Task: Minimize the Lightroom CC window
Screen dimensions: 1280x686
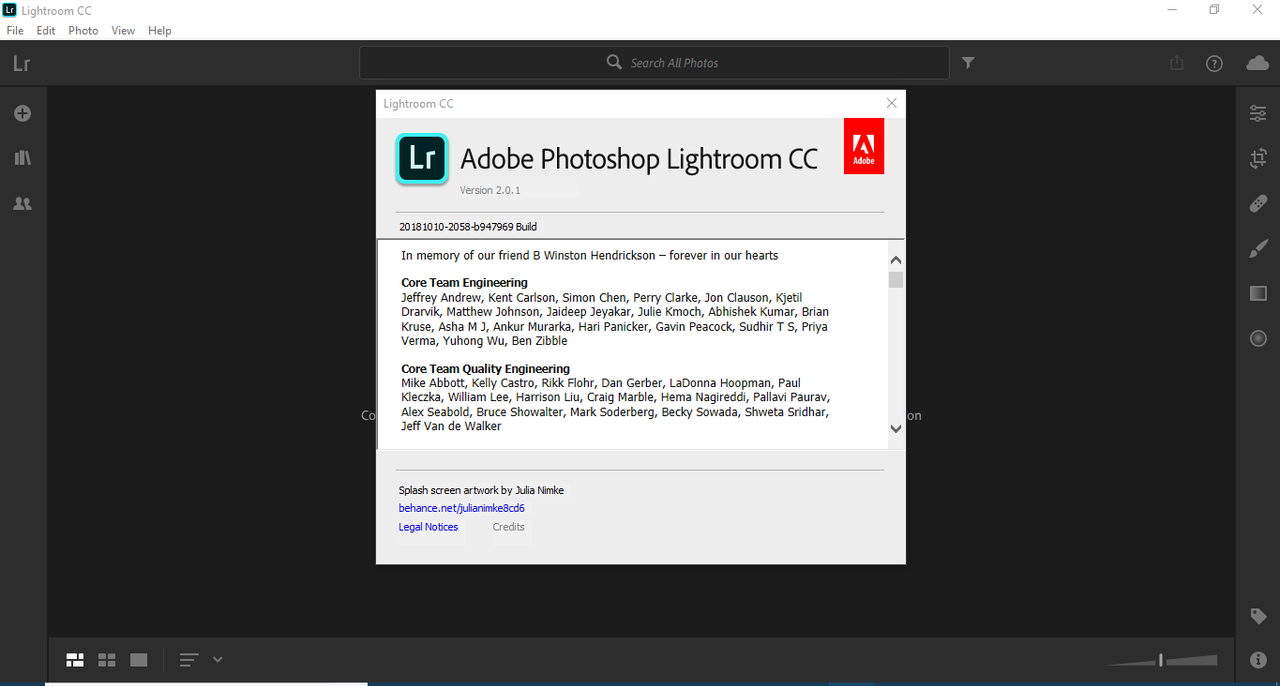Action: 1170,10
